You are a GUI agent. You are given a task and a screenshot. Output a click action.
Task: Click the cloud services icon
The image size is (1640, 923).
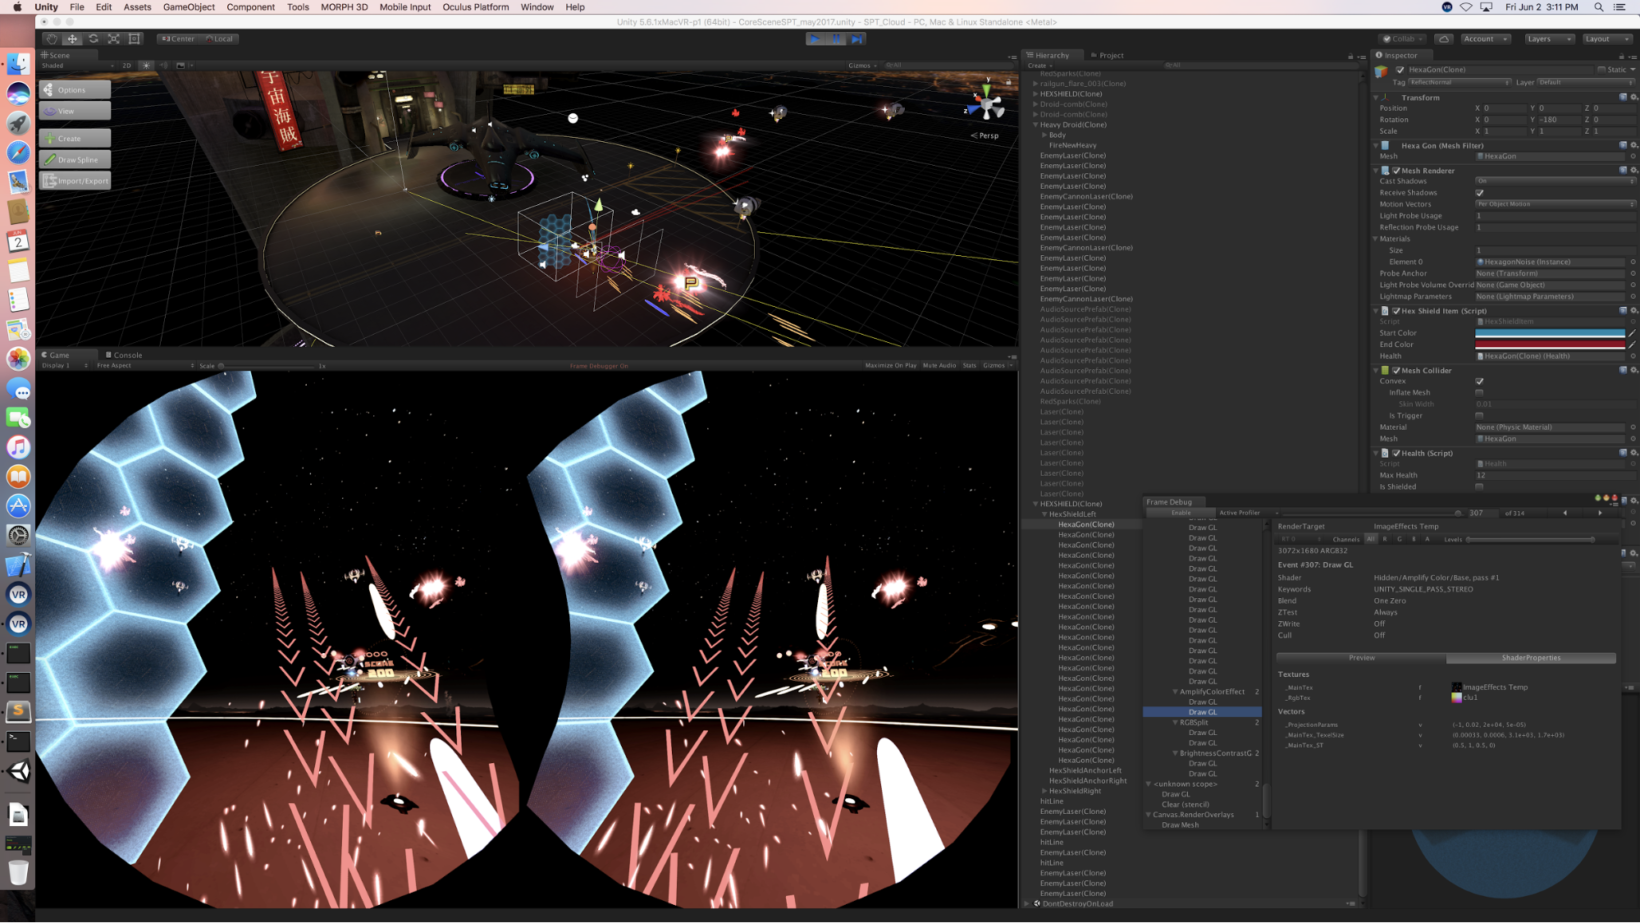pos(1443,39)
